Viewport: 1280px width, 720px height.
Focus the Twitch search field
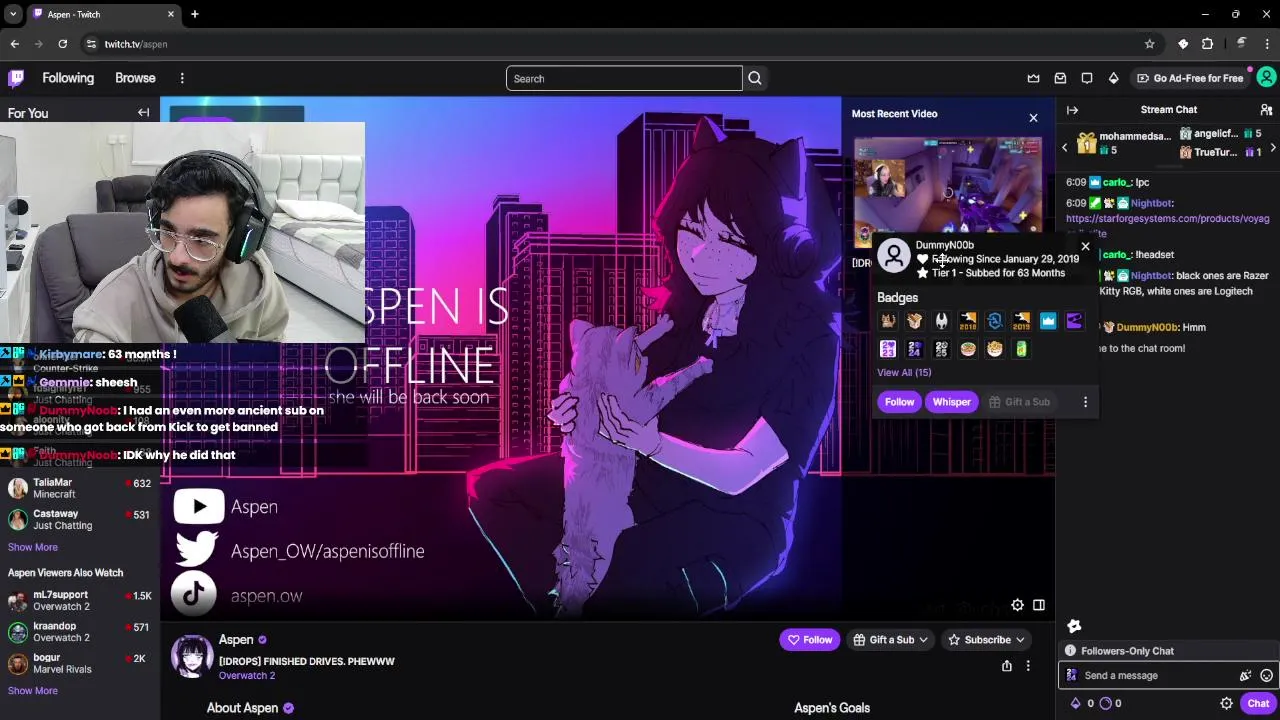point(624,78)
